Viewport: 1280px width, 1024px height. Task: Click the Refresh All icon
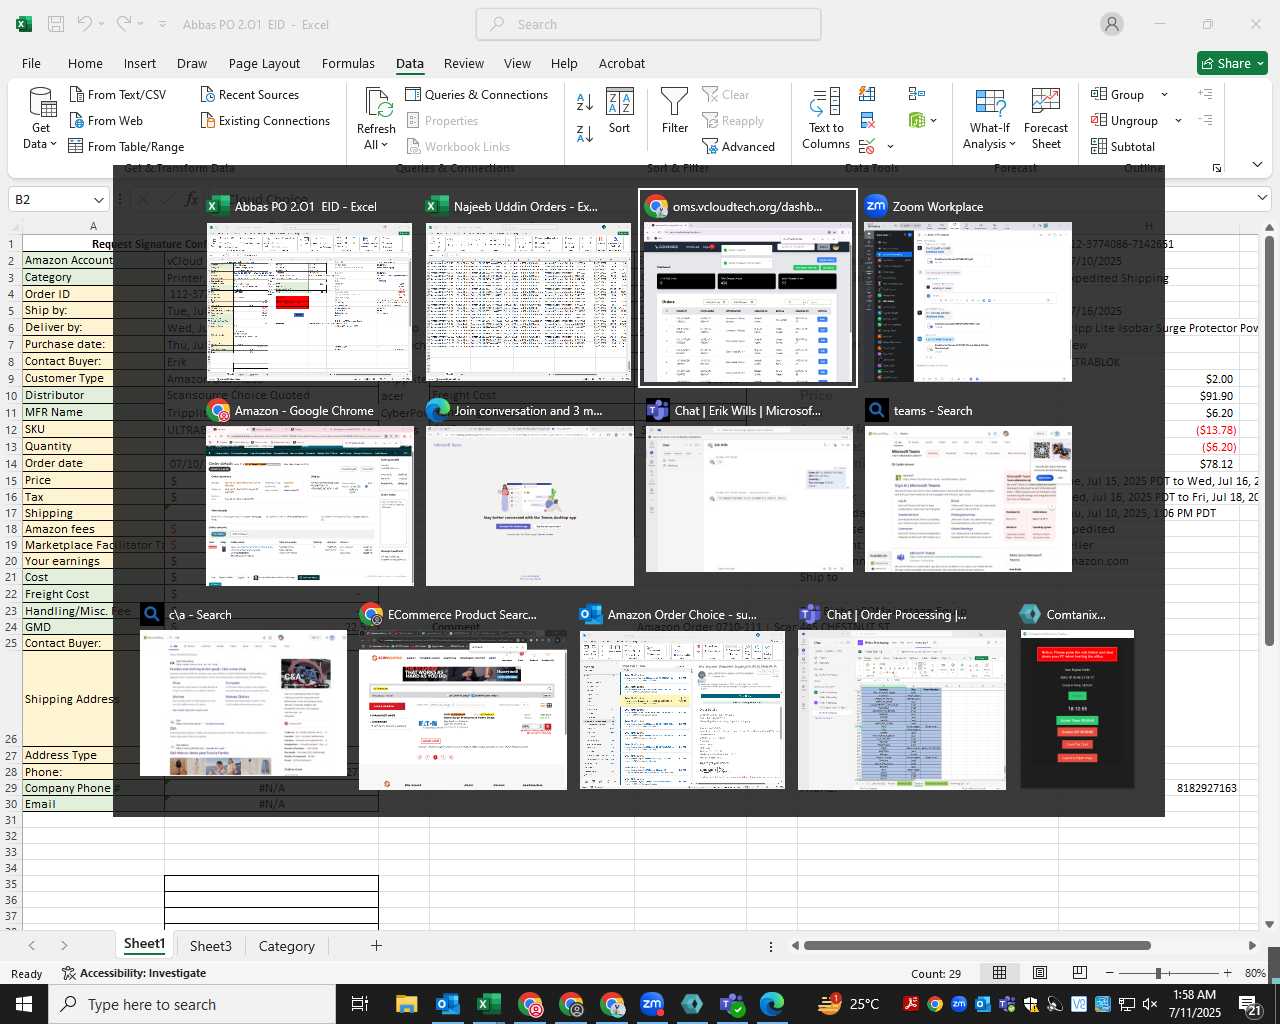[377, 102]
